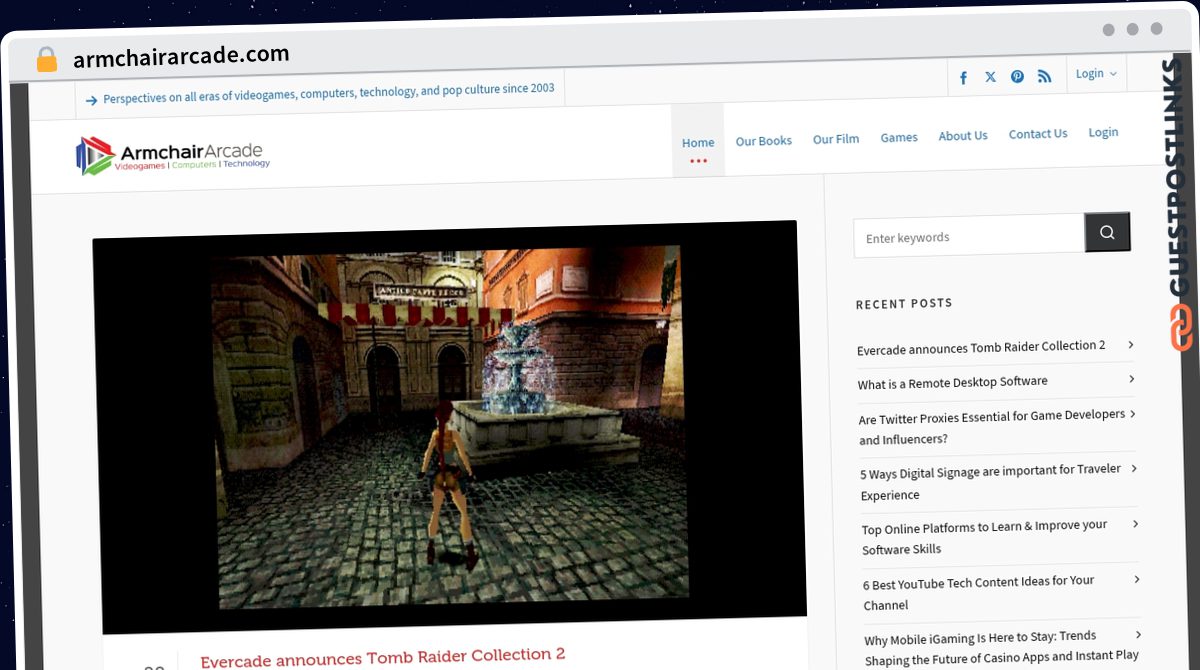The height and width of the screenshot is (670, 1200).
Task: Click the armchairarcade.com address text
Action: tap(181, 56)
